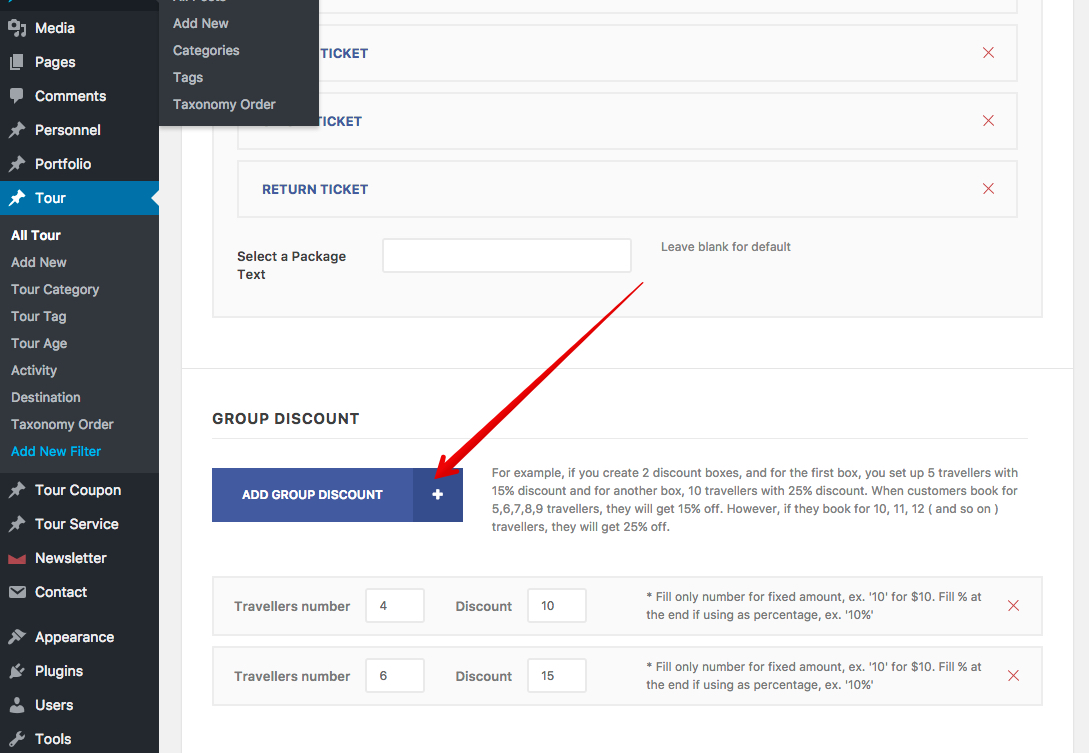Remove the Return Ticket package row
The width and height of the screenshot is (1089, 753).
(988, 189)
